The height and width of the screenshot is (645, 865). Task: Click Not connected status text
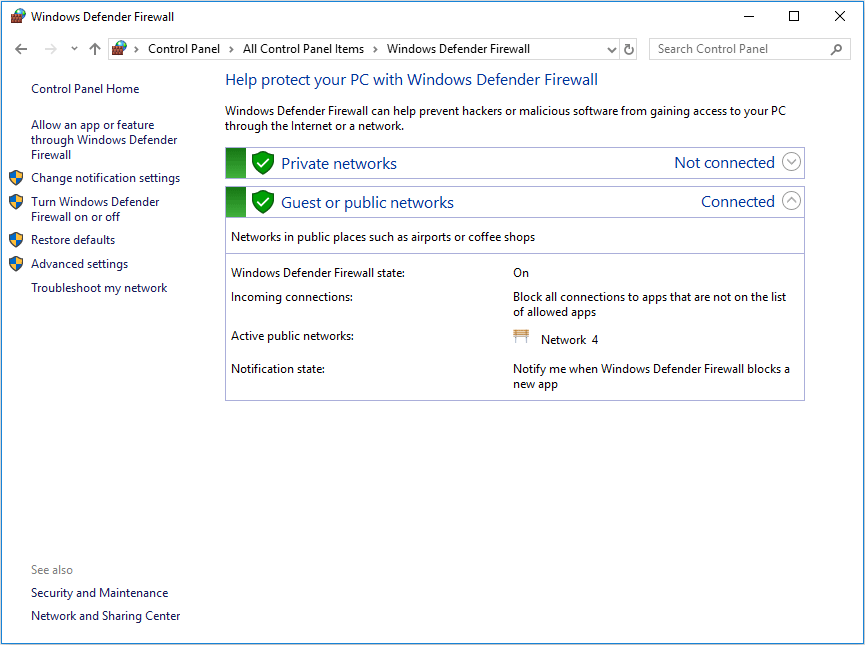point(724,163)
